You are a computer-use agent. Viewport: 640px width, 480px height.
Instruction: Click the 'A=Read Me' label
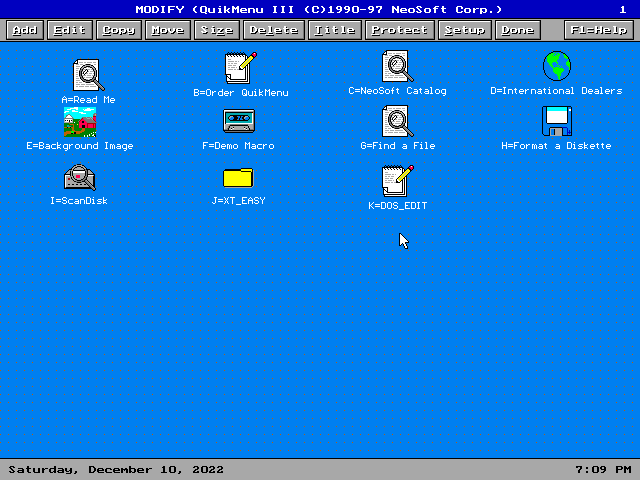click(x=88, y=100)
